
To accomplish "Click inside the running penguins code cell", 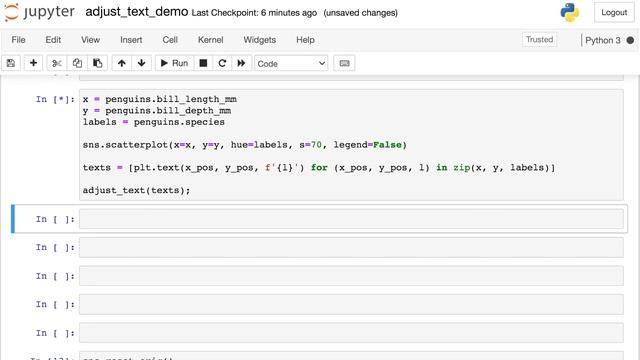I will coord(351,145).
